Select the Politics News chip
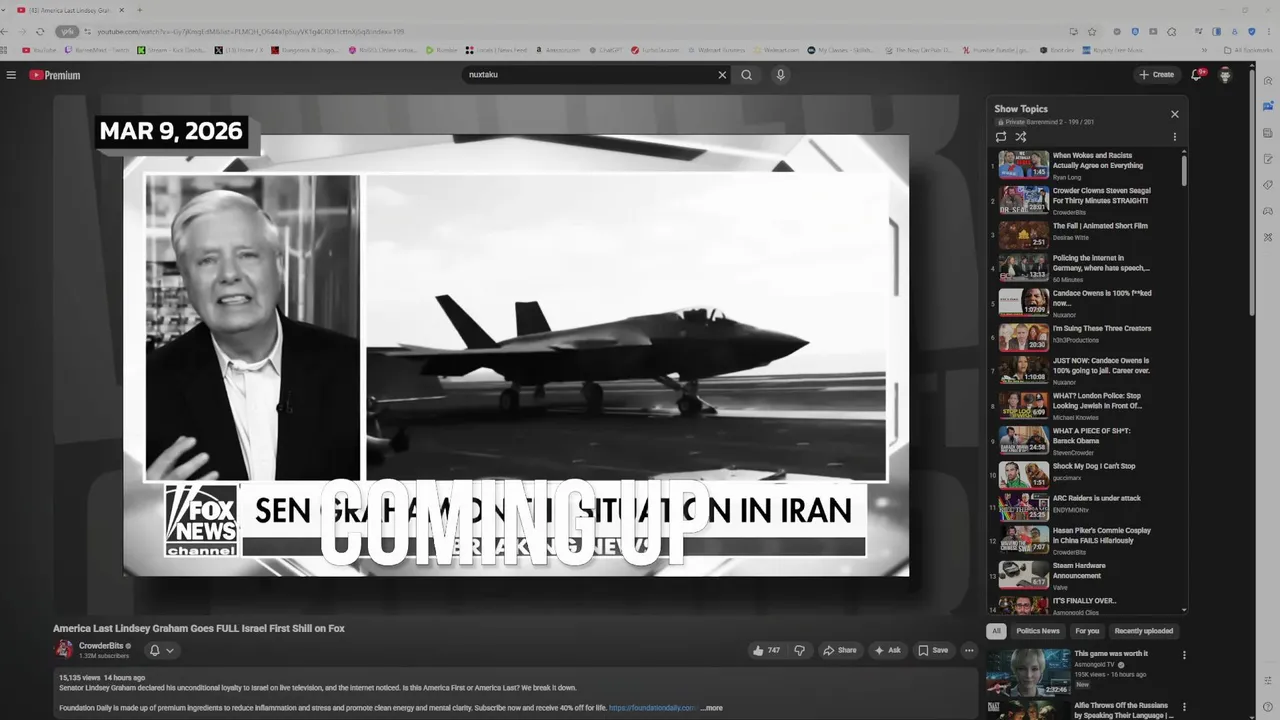Viewport: 1280px width, 720px height. (1037, 631)
